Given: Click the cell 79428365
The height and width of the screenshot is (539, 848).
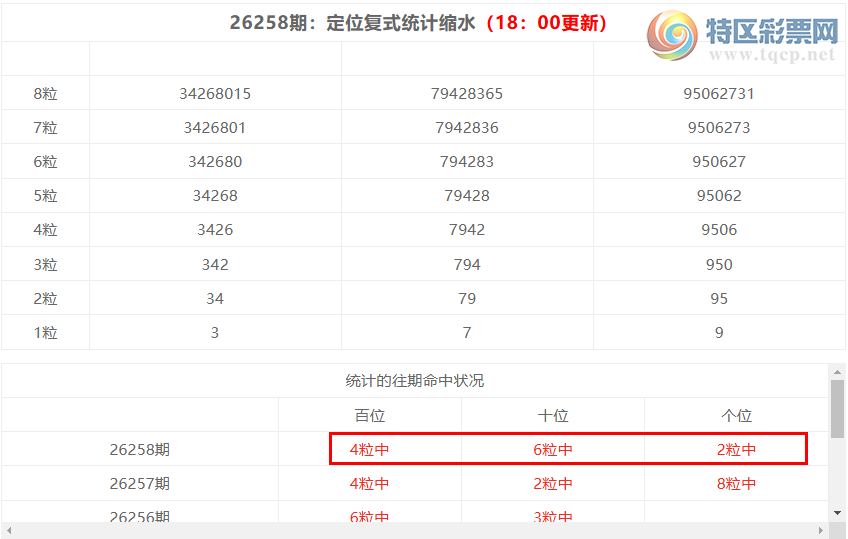Looking at the screenshot, I should [x=467, y=94].
